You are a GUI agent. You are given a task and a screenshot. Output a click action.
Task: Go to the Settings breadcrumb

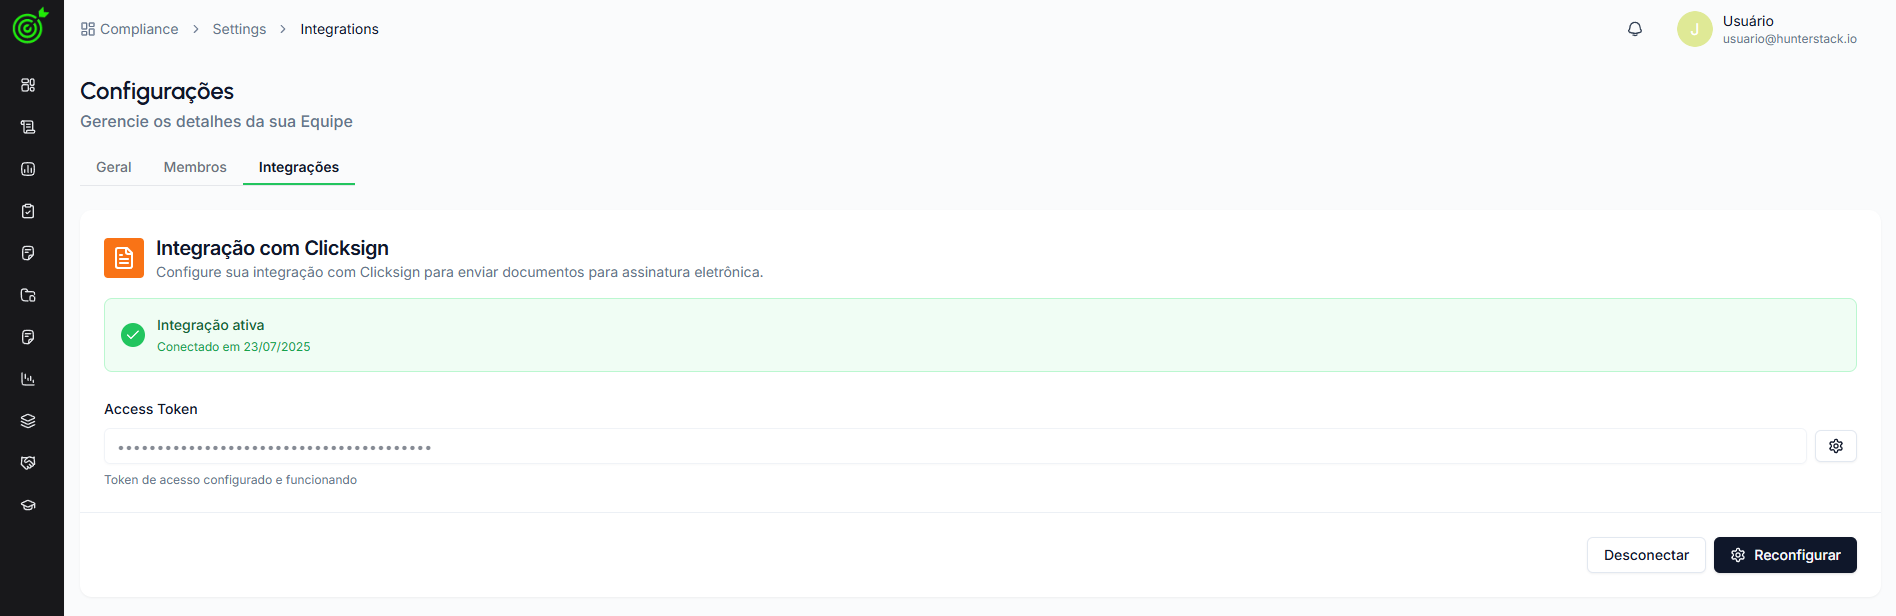pyautogui.click(x=239, y=29)
